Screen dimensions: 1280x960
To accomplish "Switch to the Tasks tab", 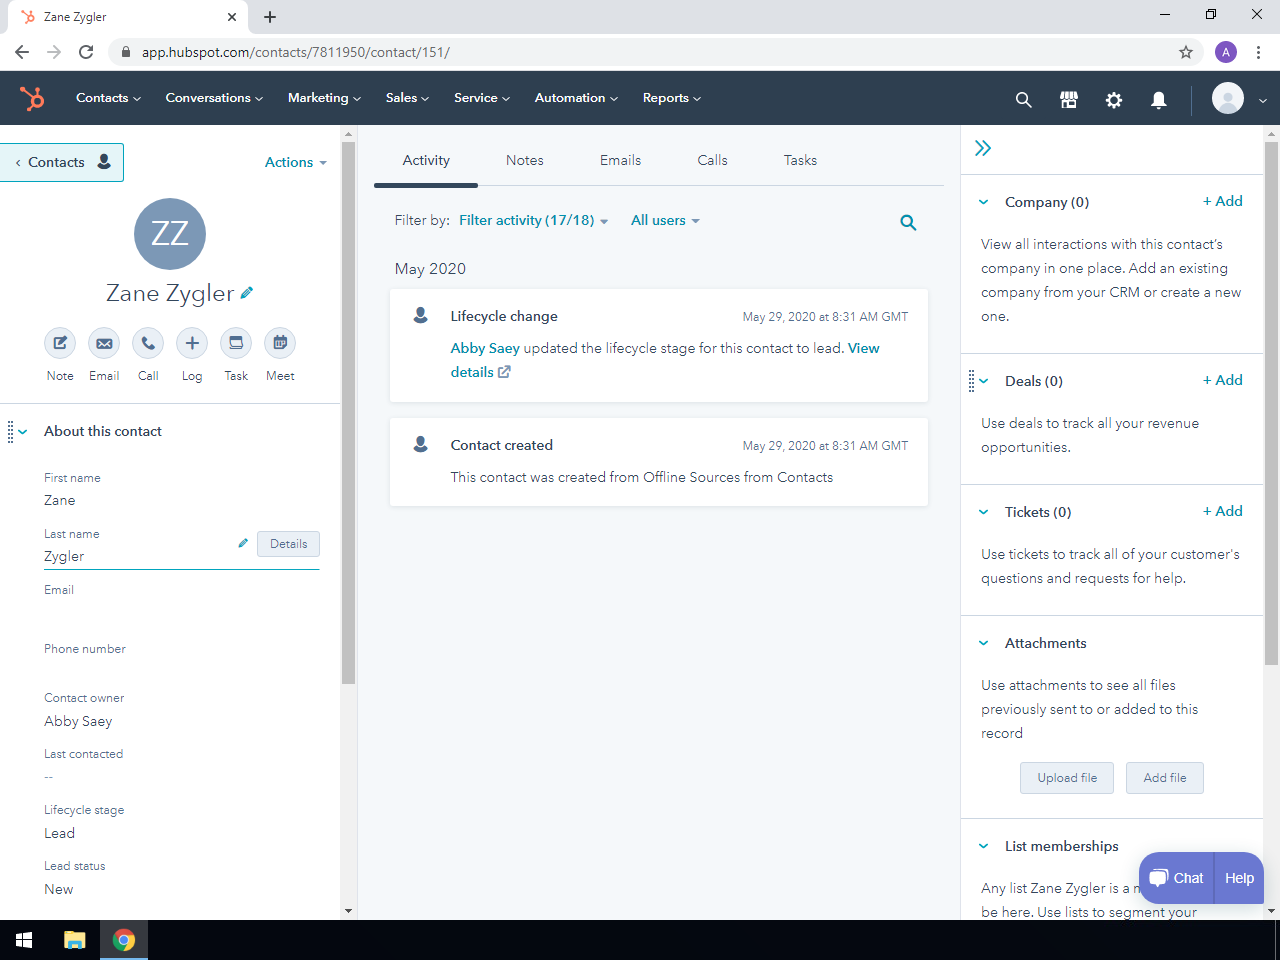I will click(x=801, y=160).
